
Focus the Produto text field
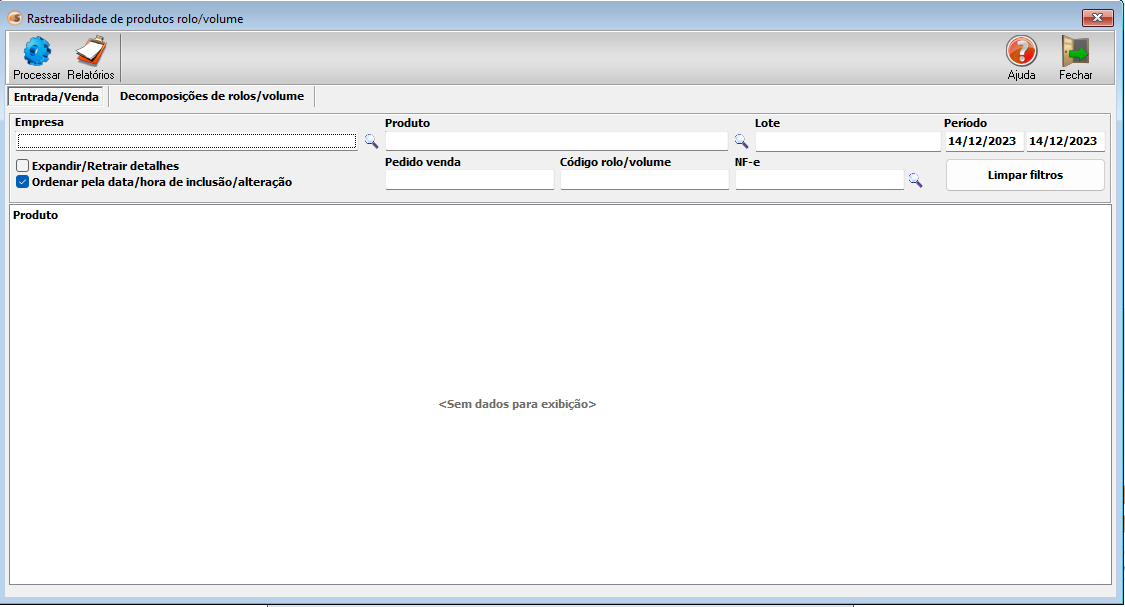tap(556, 141)
